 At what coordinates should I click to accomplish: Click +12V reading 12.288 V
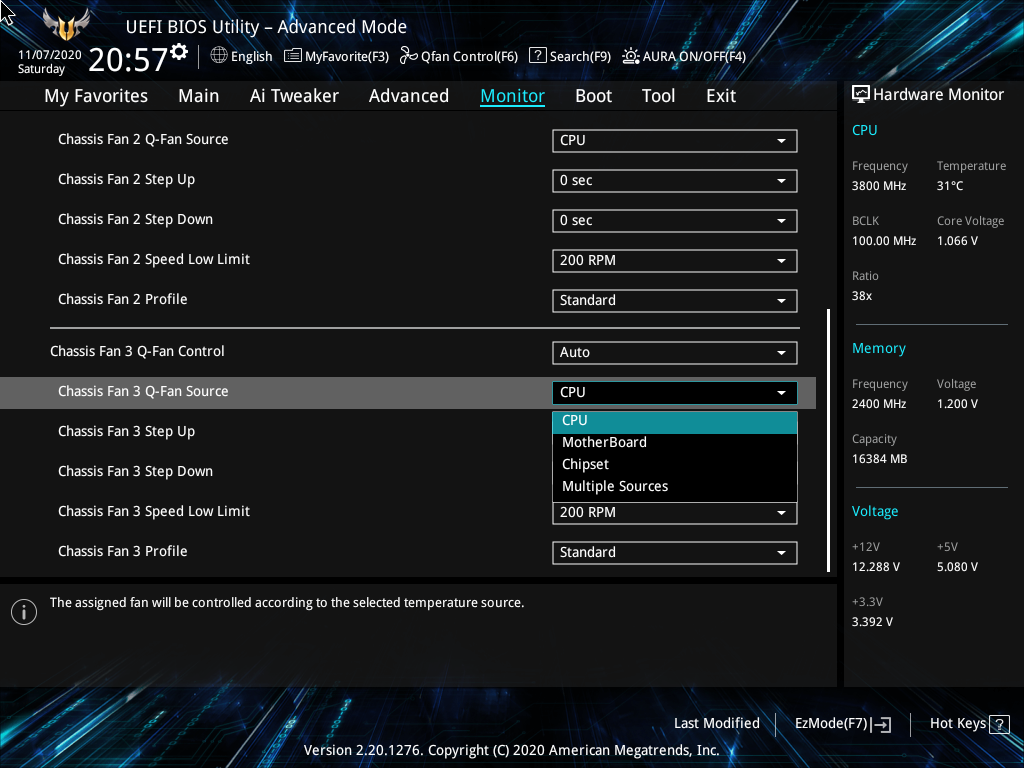(x=876, y=567)
